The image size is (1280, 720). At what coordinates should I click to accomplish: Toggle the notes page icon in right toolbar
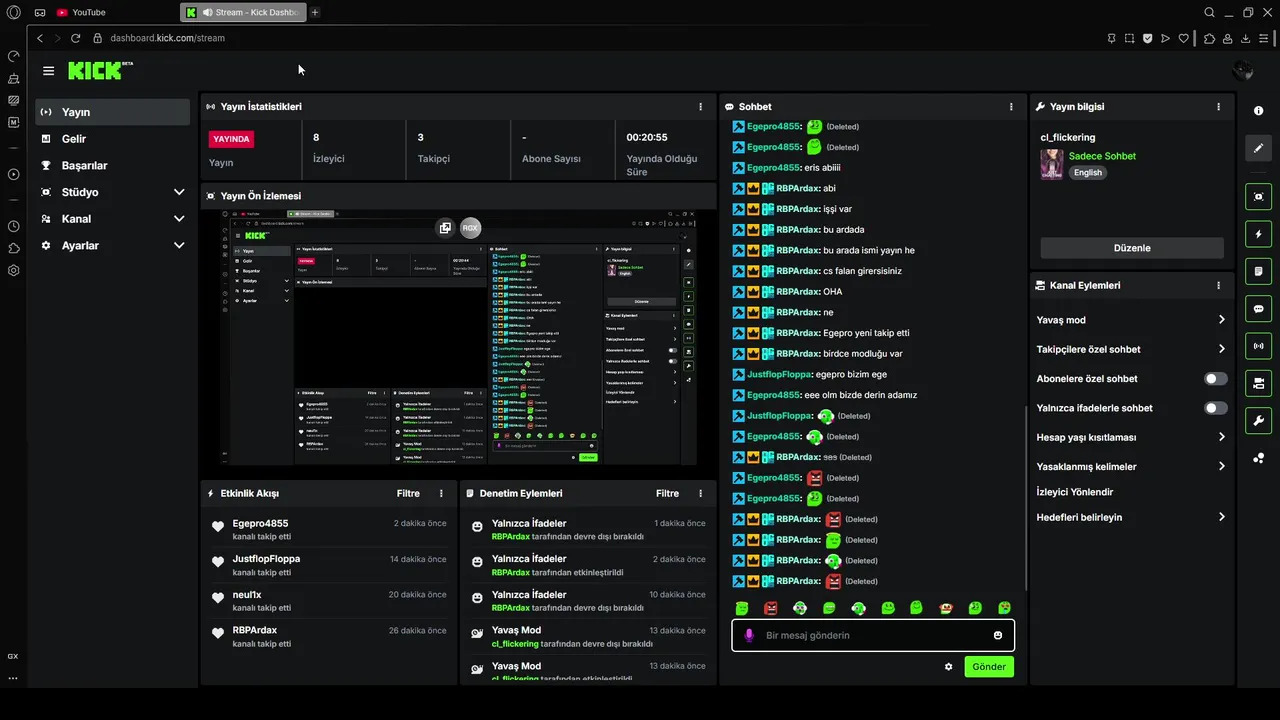(1258, 271)
